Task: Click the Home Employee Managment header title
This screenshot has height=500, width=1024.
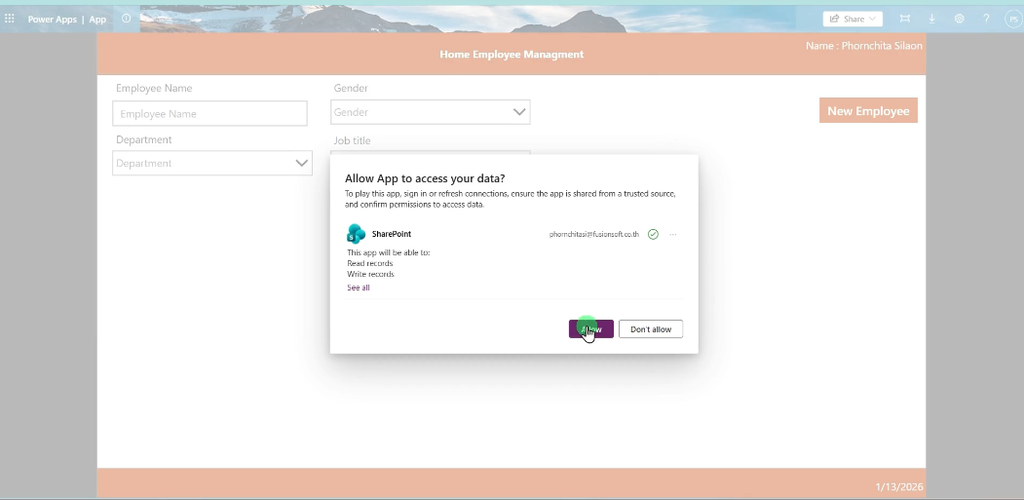Action: pos(511,54)
